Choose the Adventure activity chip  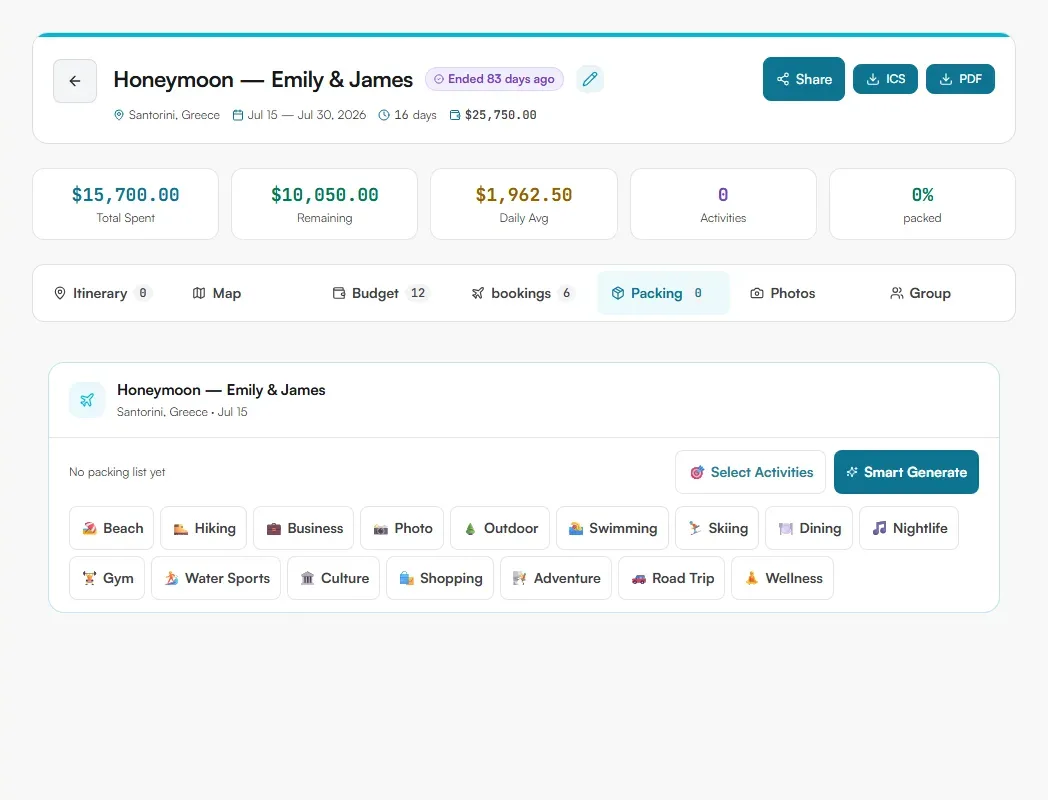point(556,578)
